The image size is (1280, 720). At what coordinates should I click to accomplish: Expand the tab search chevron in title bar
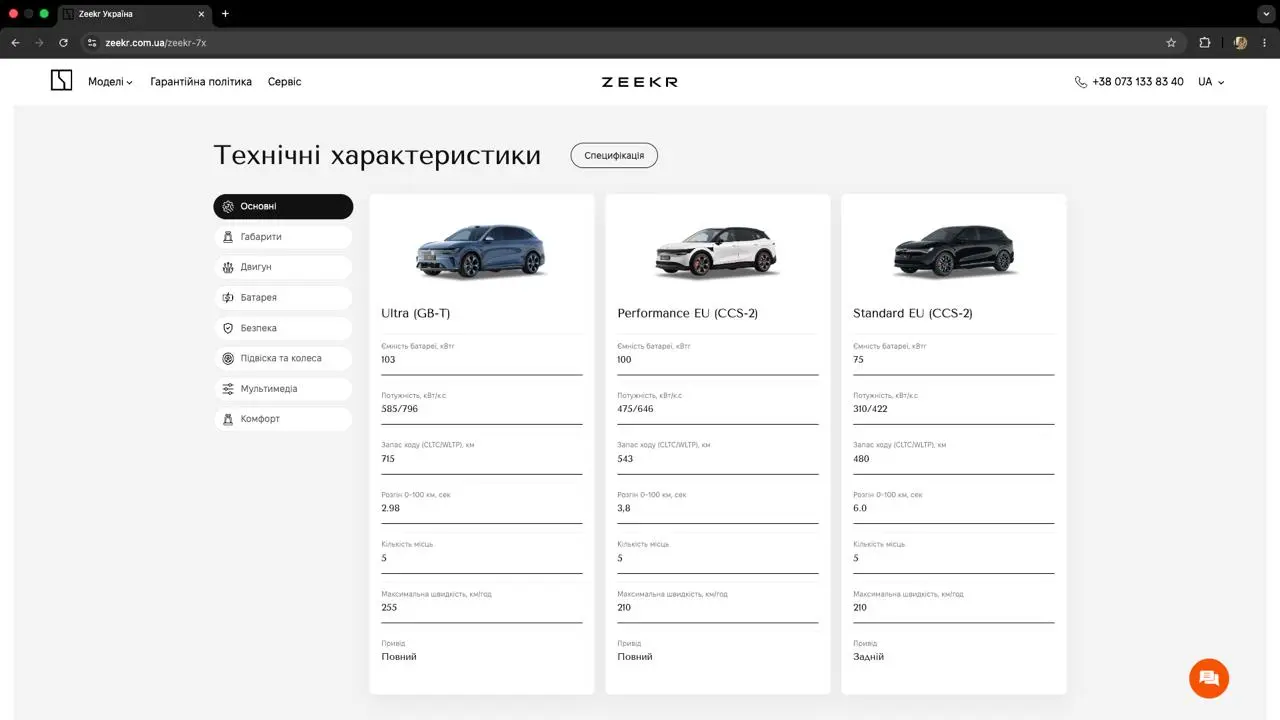tap(1264, 14)
